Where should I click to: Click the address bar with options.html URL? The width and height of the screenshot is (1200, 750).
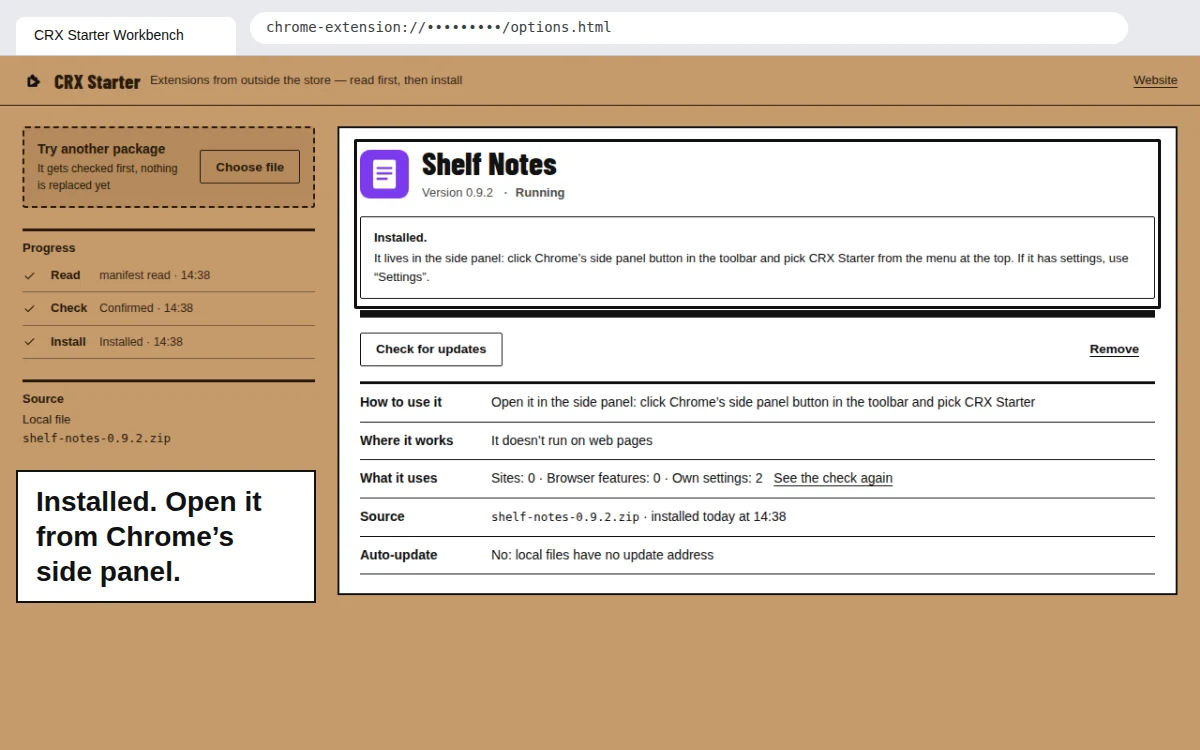click(689, 28)
